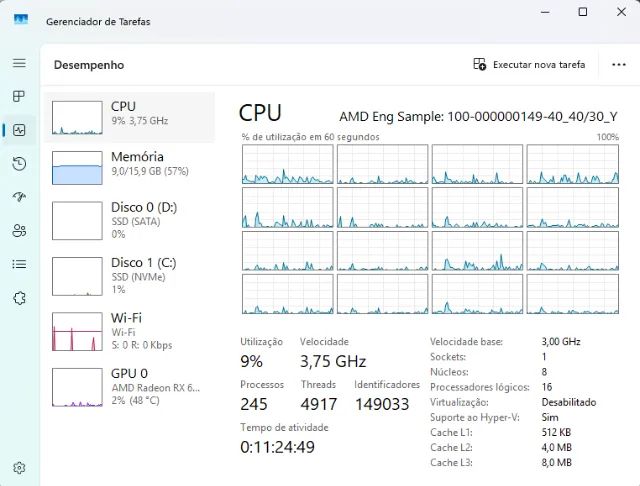Select Disco 0 (D:) resource
The image size is (640, 486).
point(129,220)
